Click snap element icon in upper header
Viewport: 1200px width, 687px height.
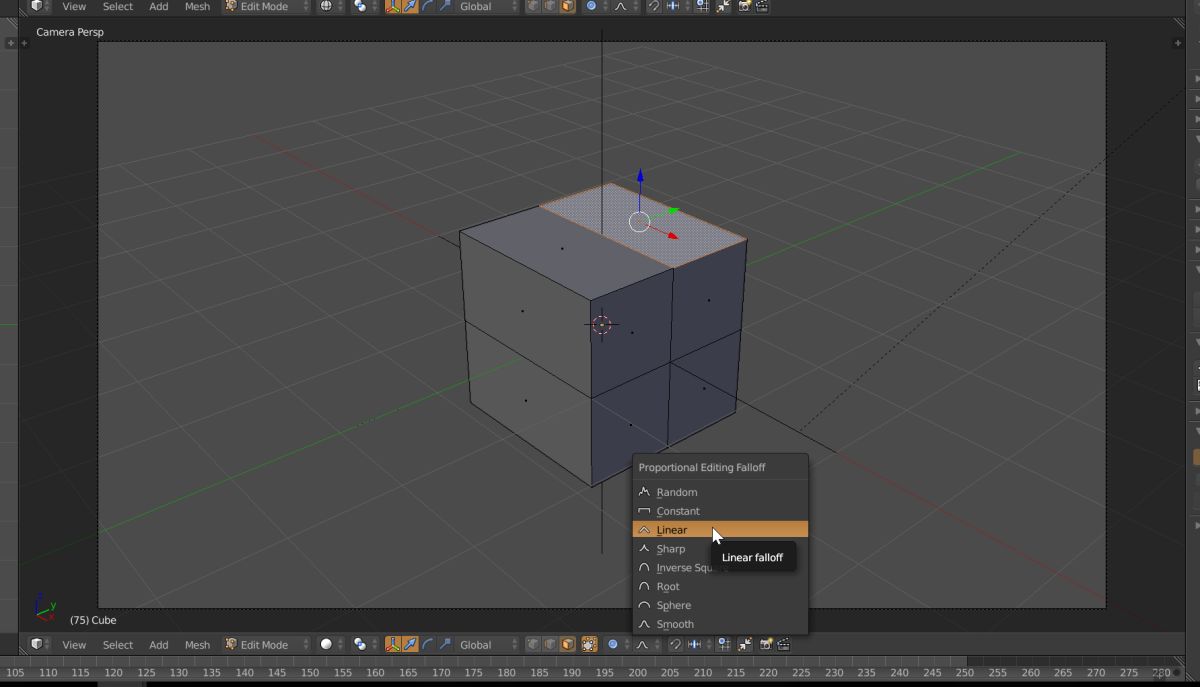click(x=676, y=6)
